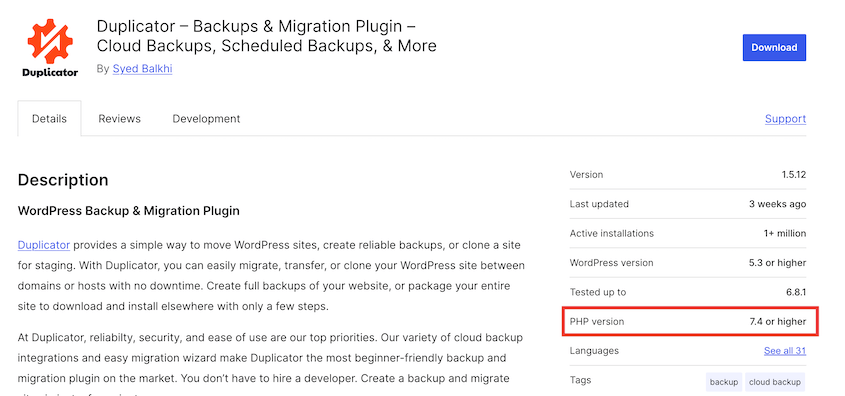Open the Development tab
Screen dimensions: 845x396
pyautogui.click(x=206, y=119)
